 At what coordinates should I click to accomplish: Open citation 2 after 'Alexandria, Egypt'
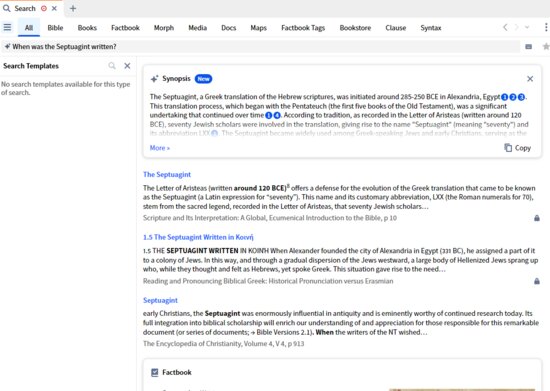point(513,97)
